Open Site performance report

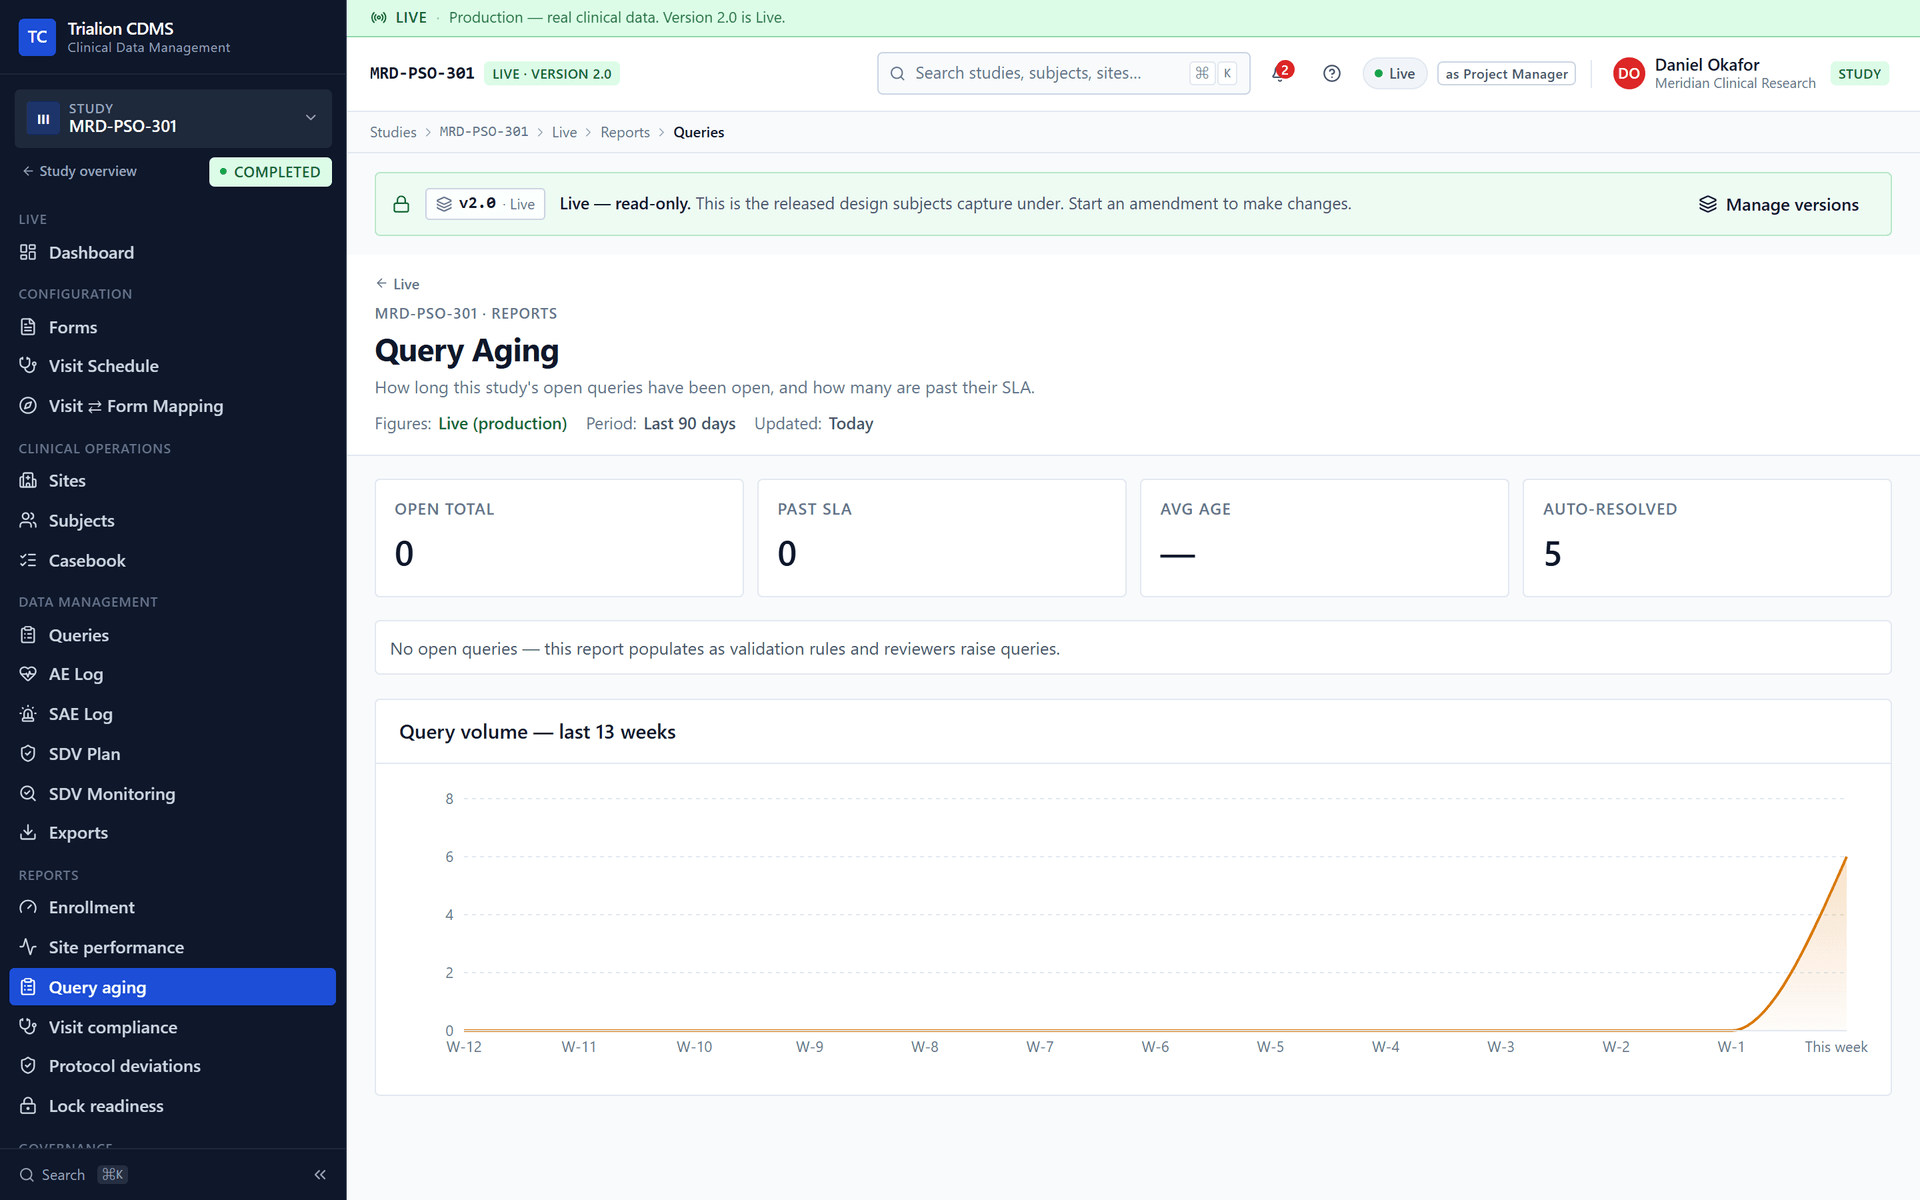tap(172, 947)
